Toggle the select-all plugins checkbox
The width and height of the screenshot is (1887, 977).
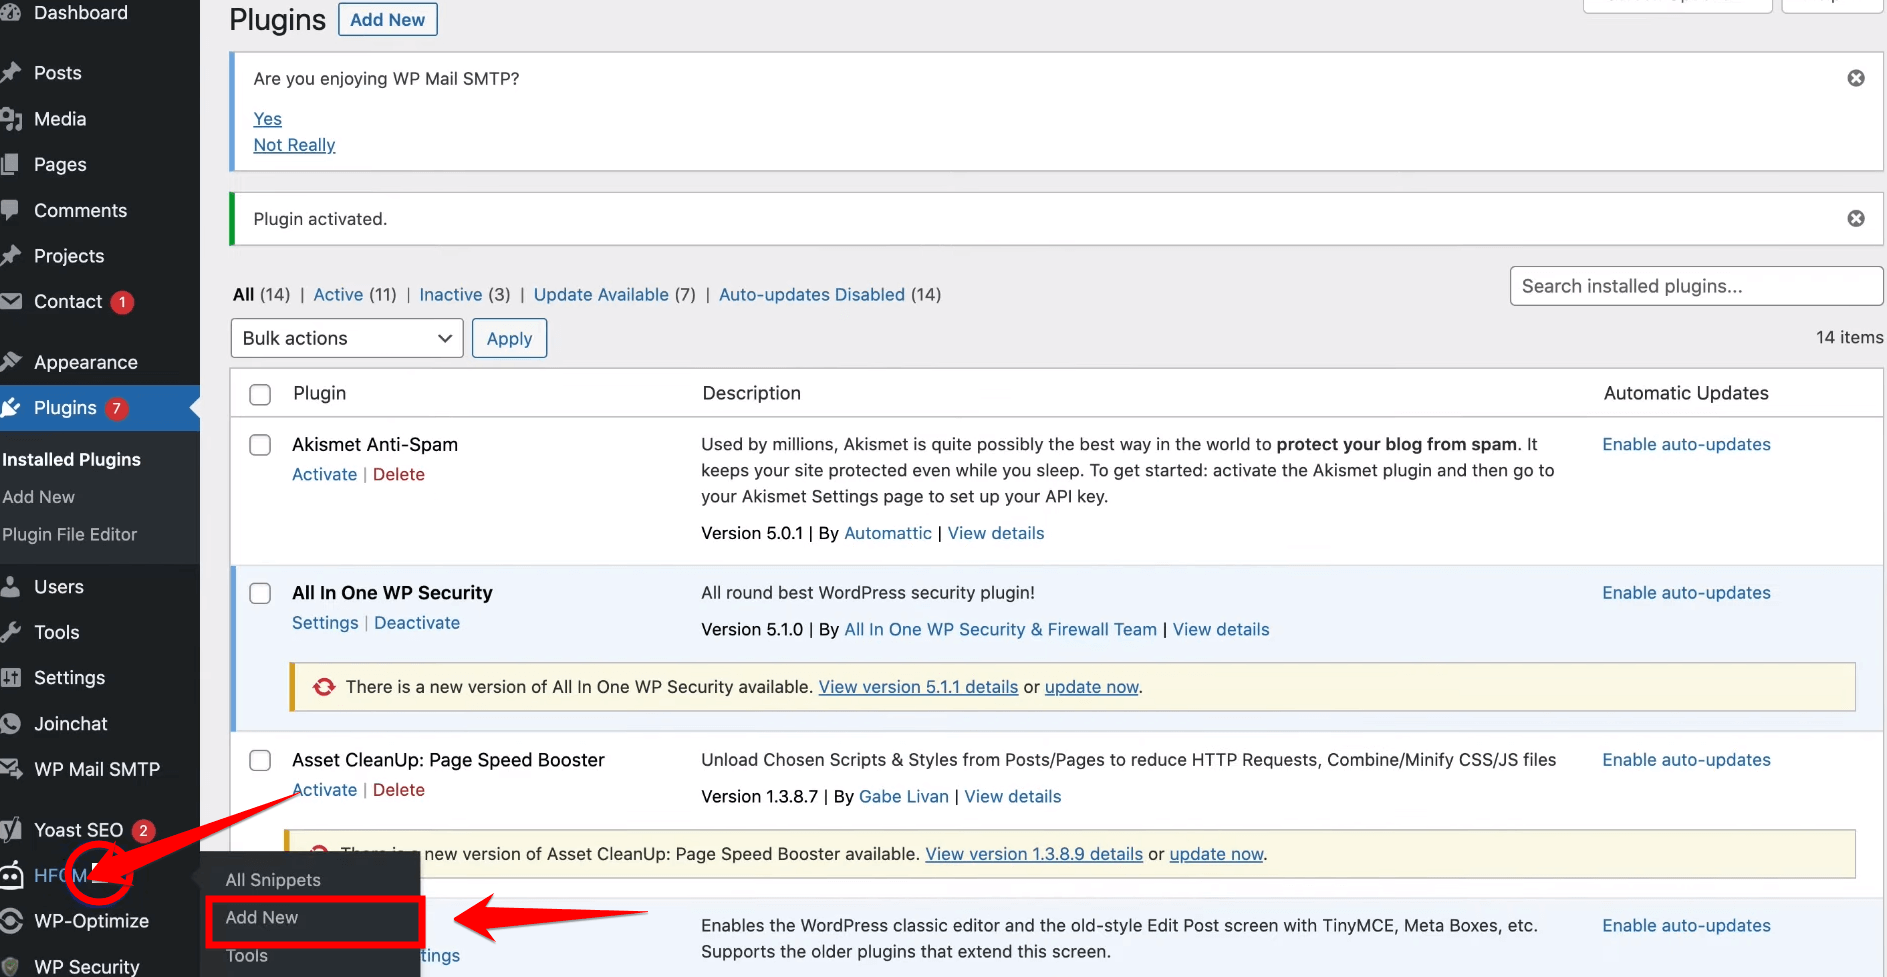[260, 394]
